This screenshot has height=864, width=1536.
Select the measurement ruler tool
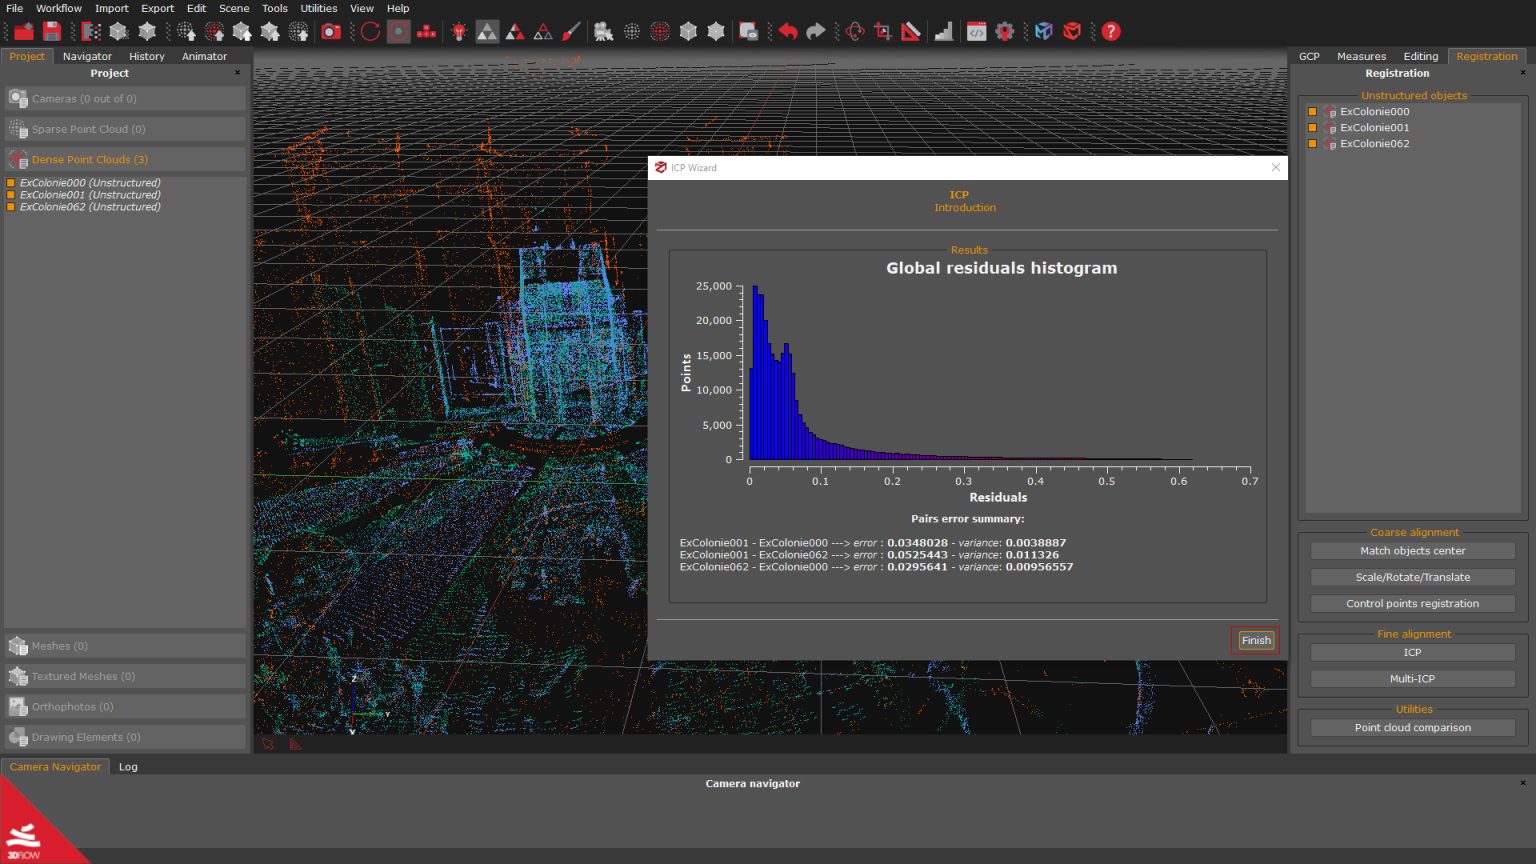pos(910,31)
